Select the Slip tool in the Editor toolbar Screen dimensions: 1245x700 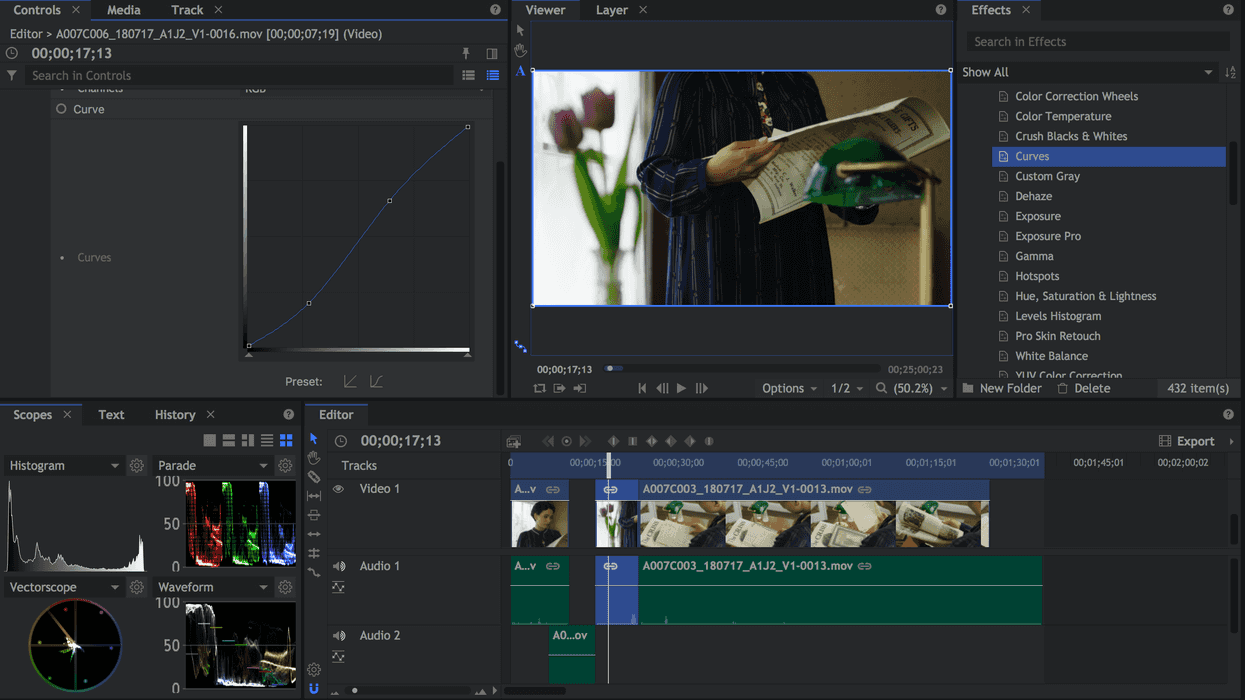click(x=314, y=496)
